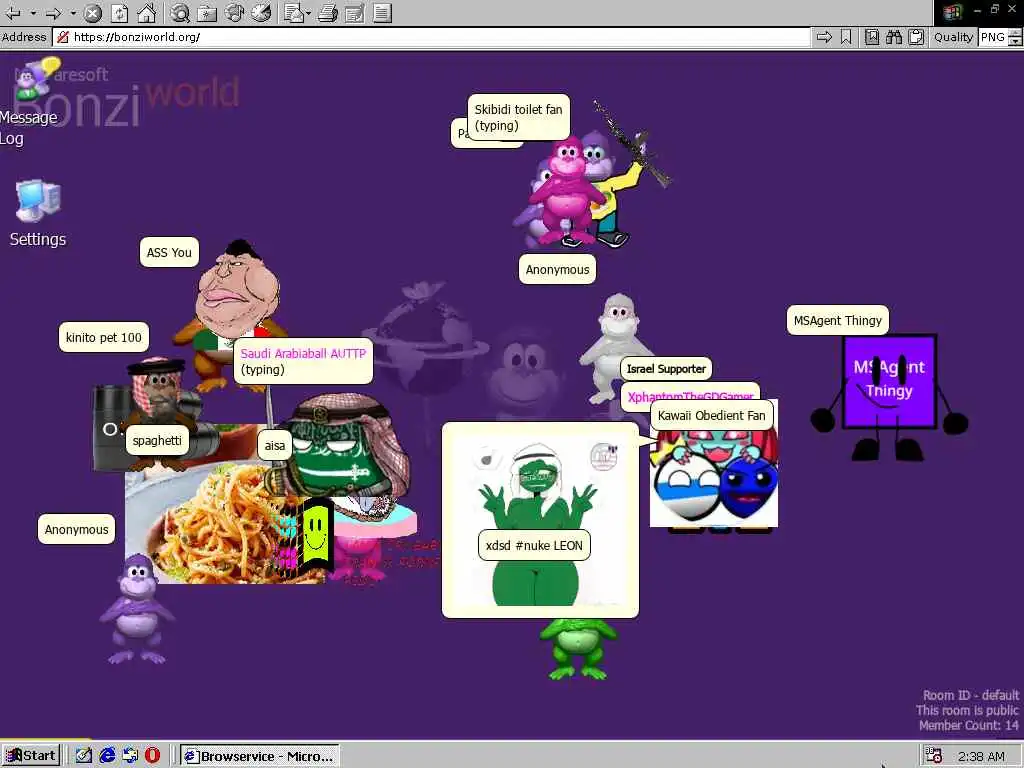
Task: Print the page using the printer icon
Action: pos(328,12)
